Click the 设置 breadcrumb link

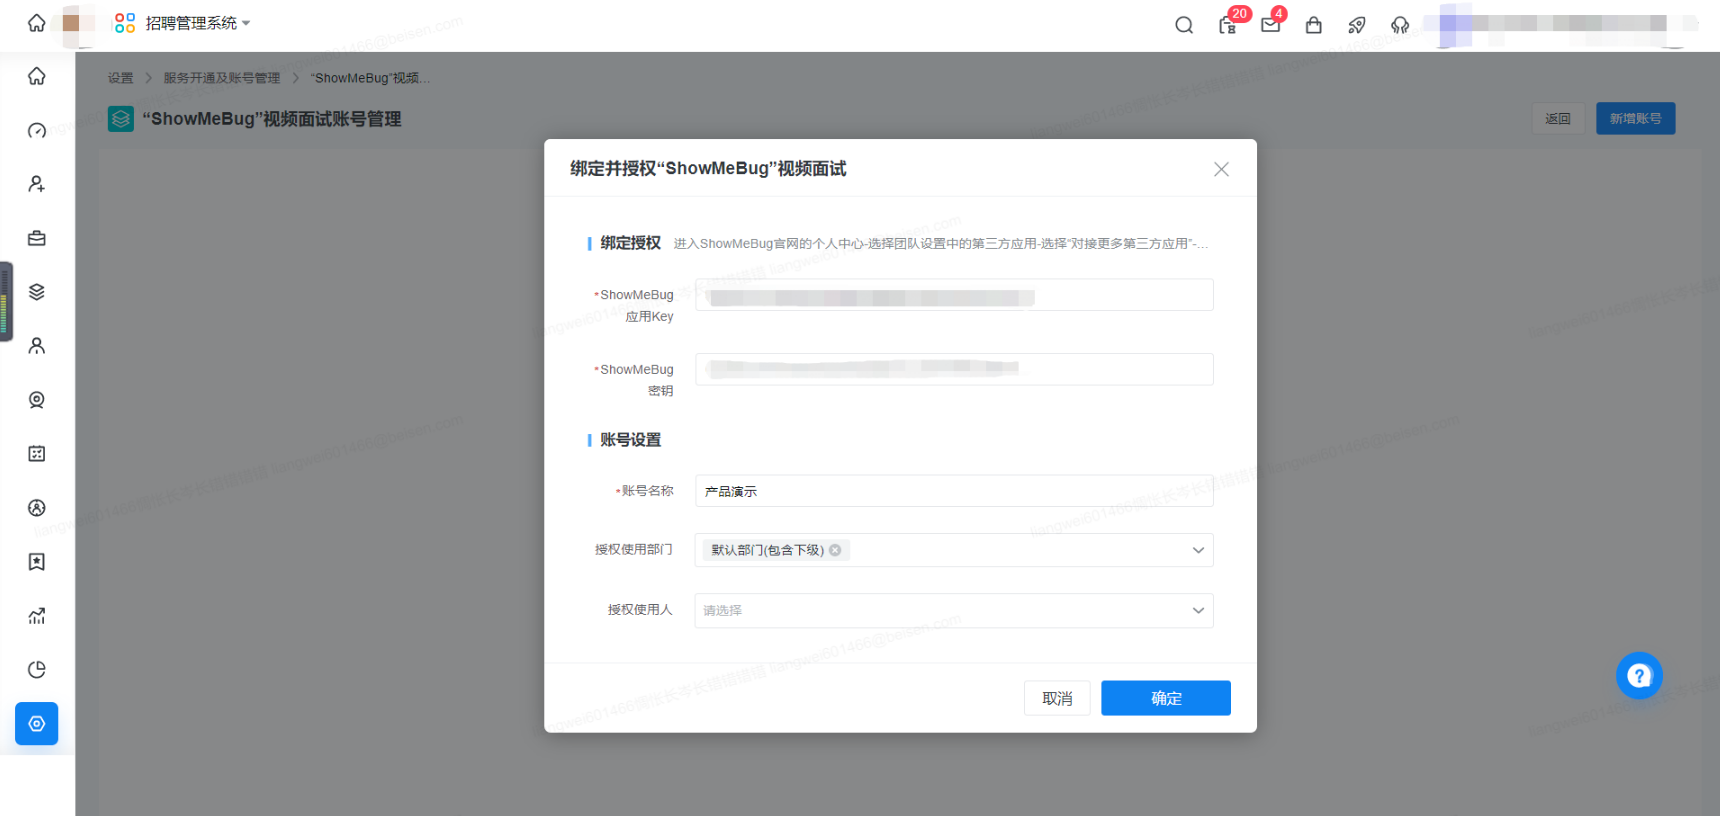coord(120,78)
